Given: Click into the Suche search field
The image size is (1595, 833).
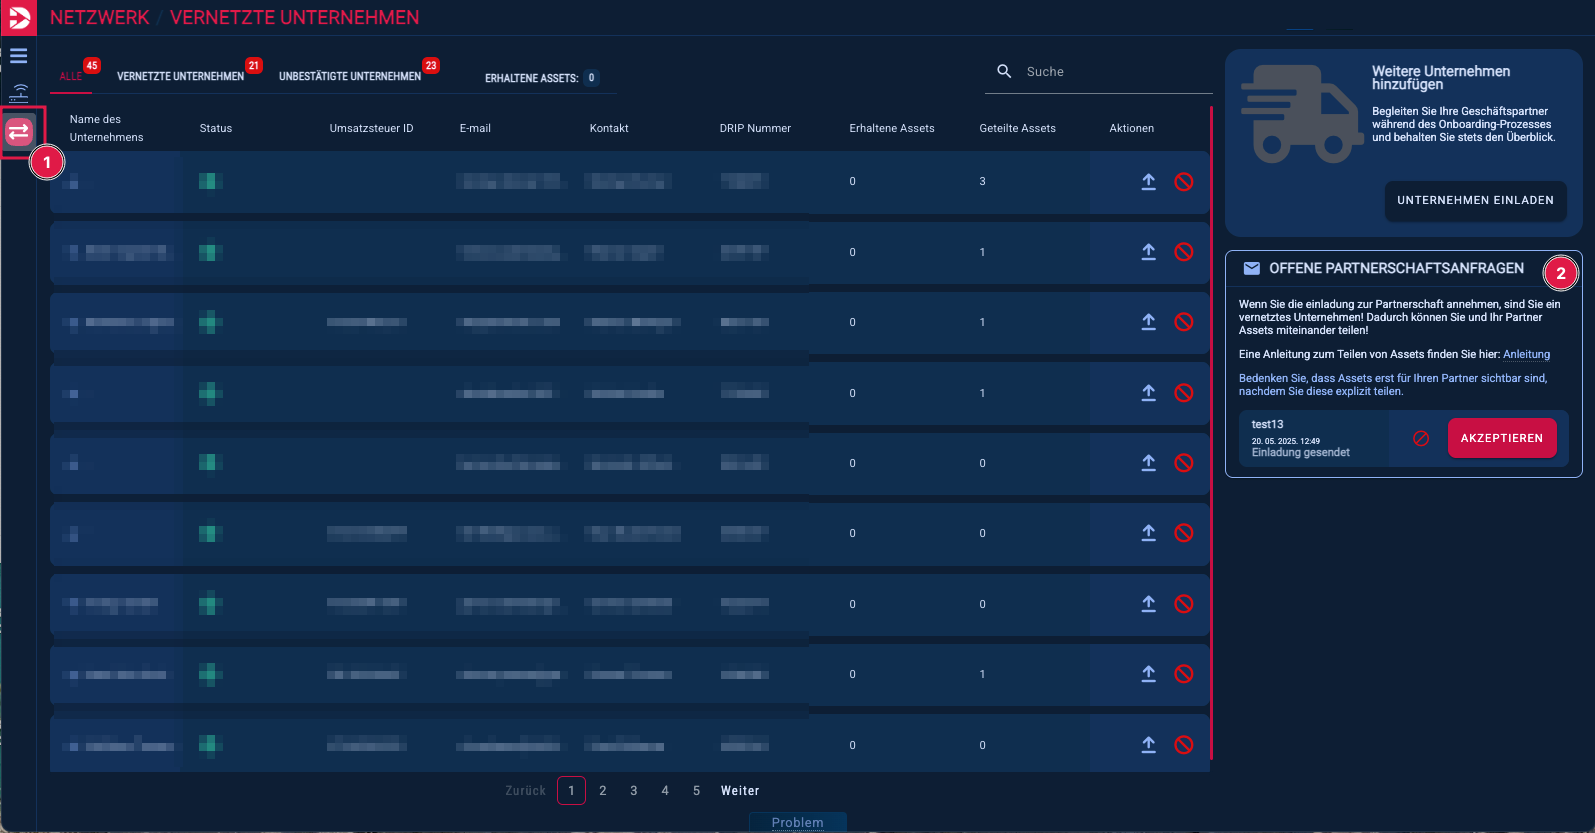Looking at the screenshot, I should pyautogui.click(x=1110, y=72).
